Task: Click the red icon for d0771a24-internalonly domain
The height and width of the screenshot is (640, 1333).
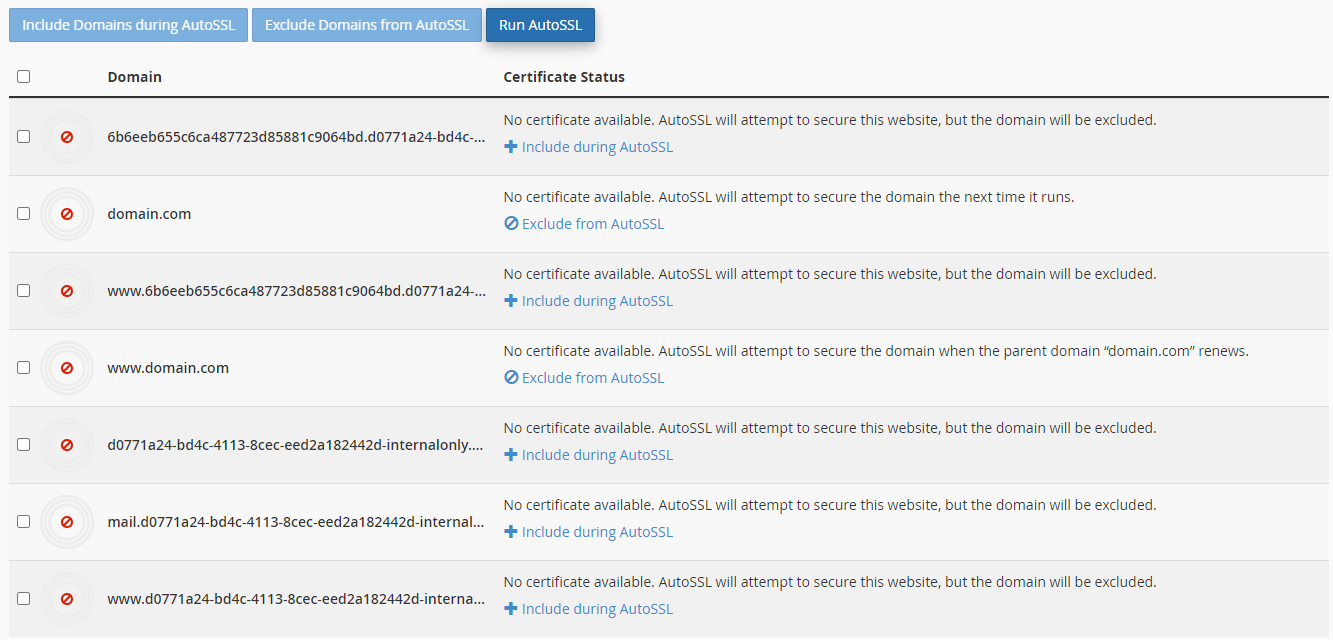Action: pos(67,444)
